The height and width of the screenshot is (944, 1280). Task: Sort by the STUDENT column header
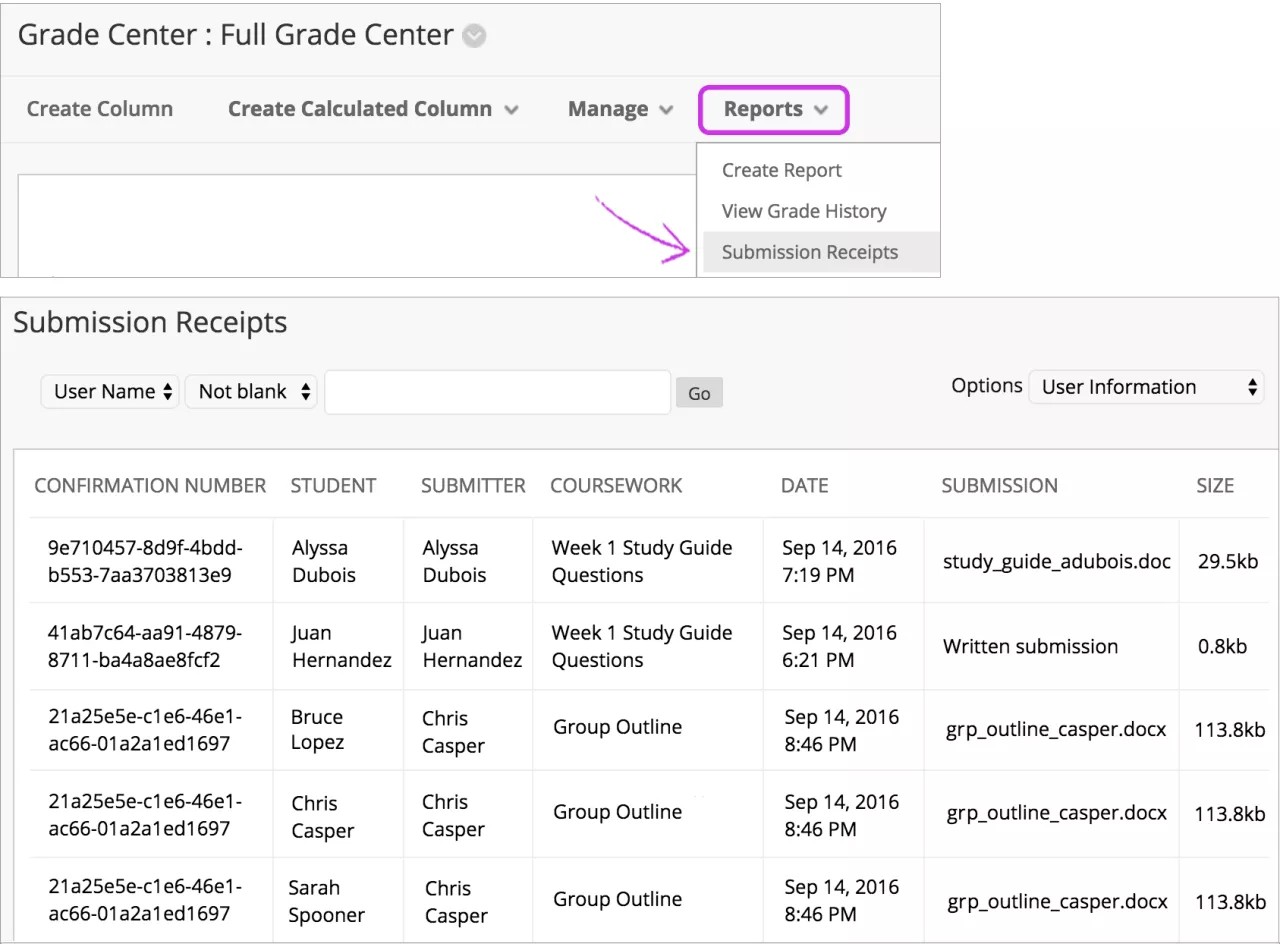click(333, 486)
